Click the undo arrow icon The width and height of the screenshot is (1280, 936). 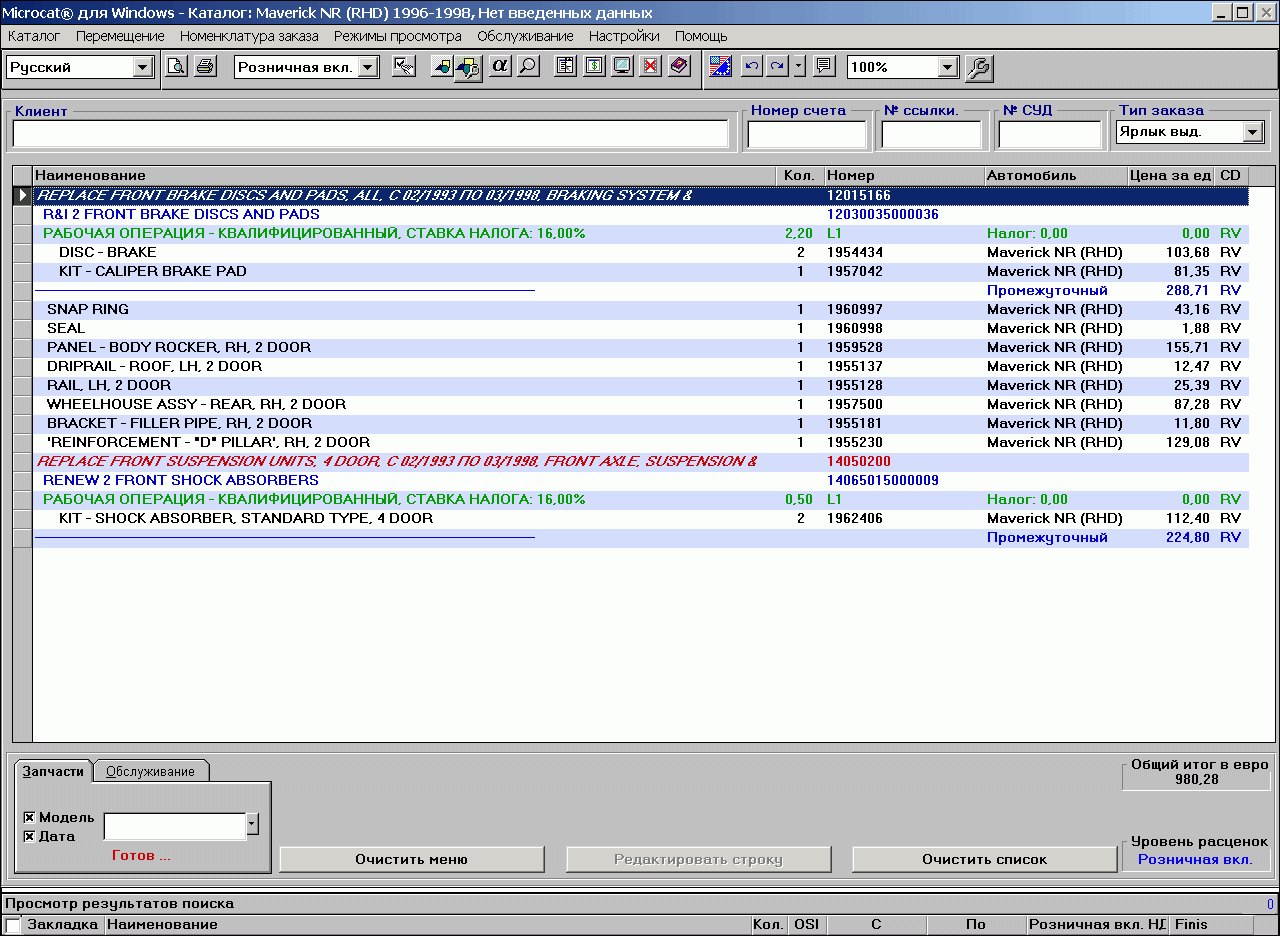(x=752, y=67)
